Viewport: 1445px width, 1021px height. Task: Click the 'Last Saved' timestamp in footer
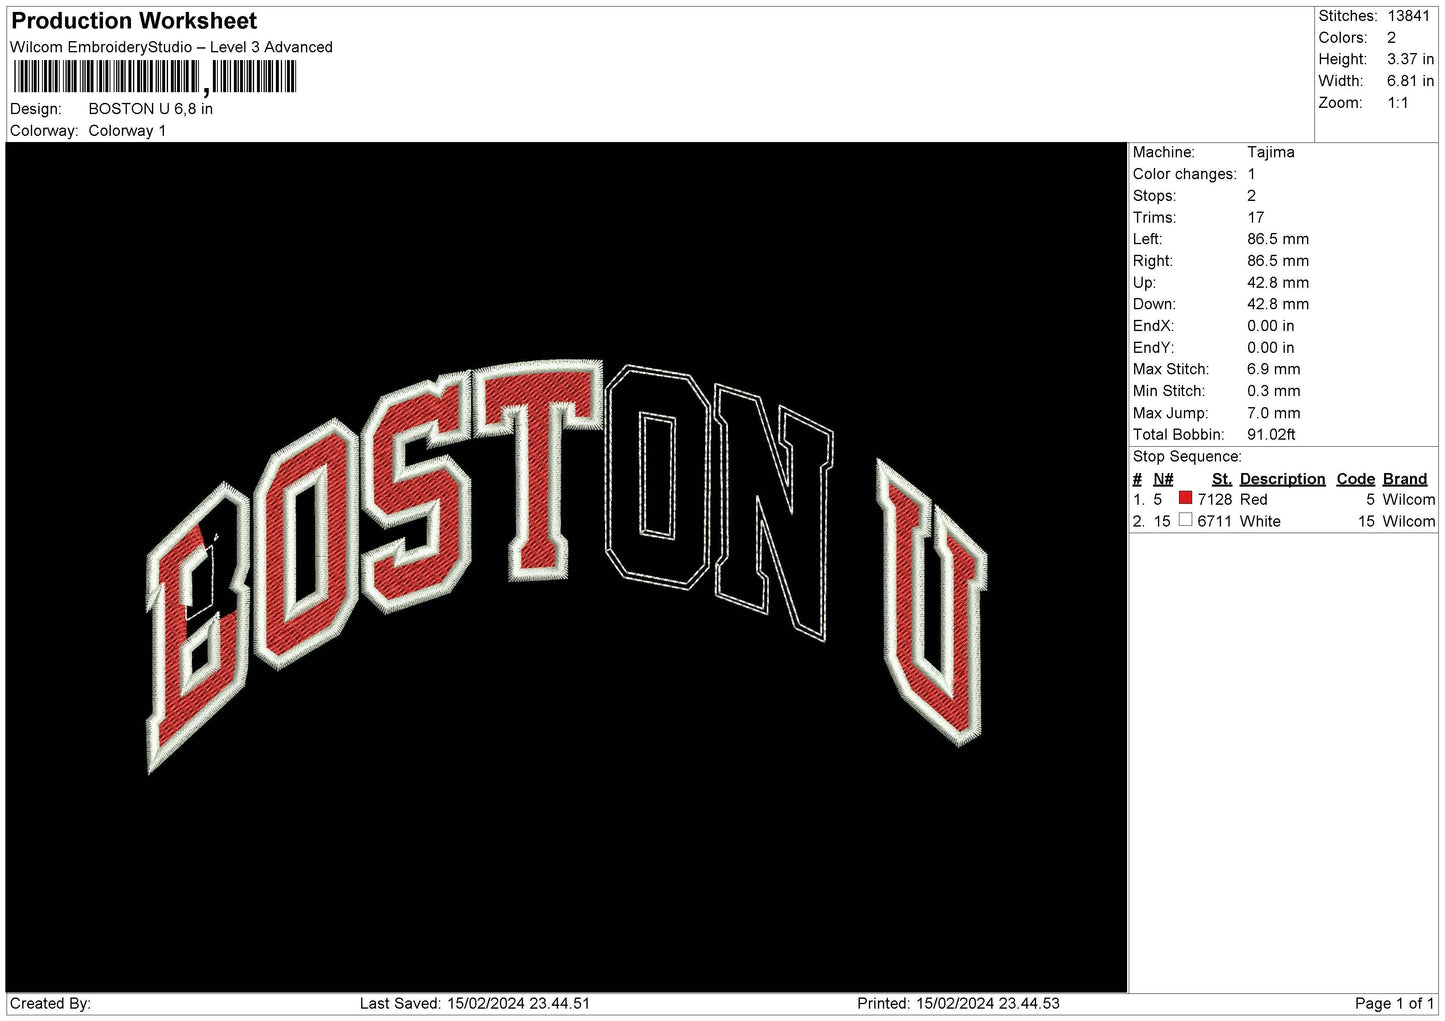click(x=475, y=1003)
